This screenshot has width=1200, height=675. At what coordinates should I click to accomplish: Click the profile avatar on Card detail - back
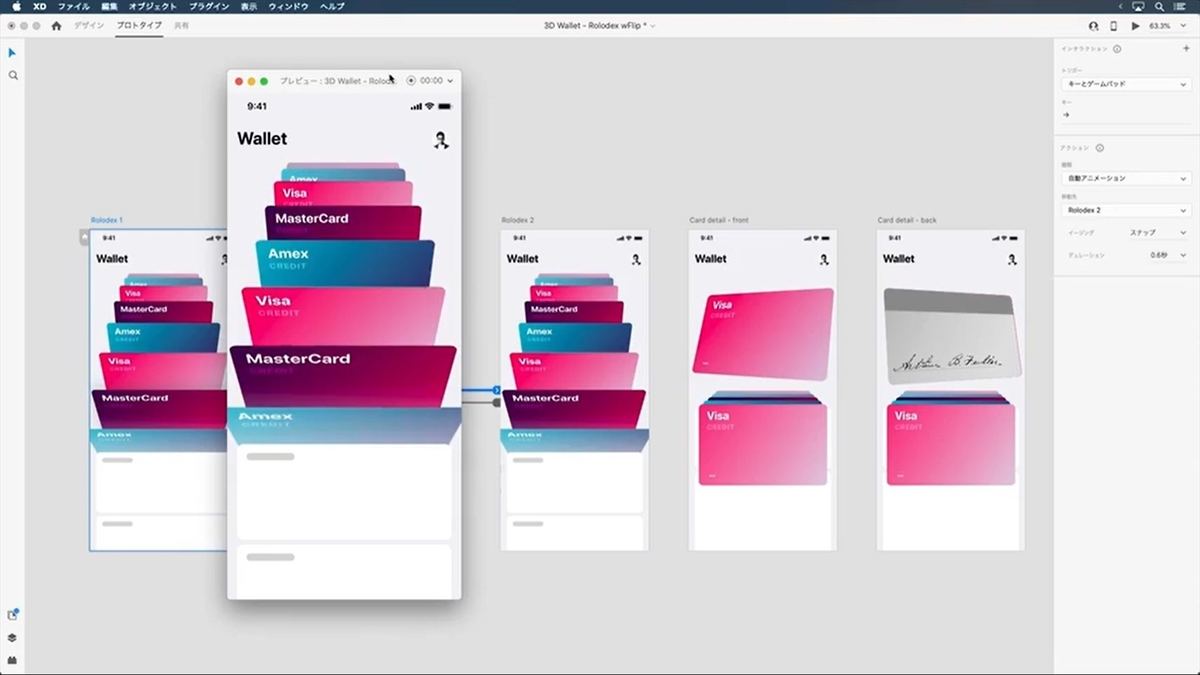pos(1012,259)
